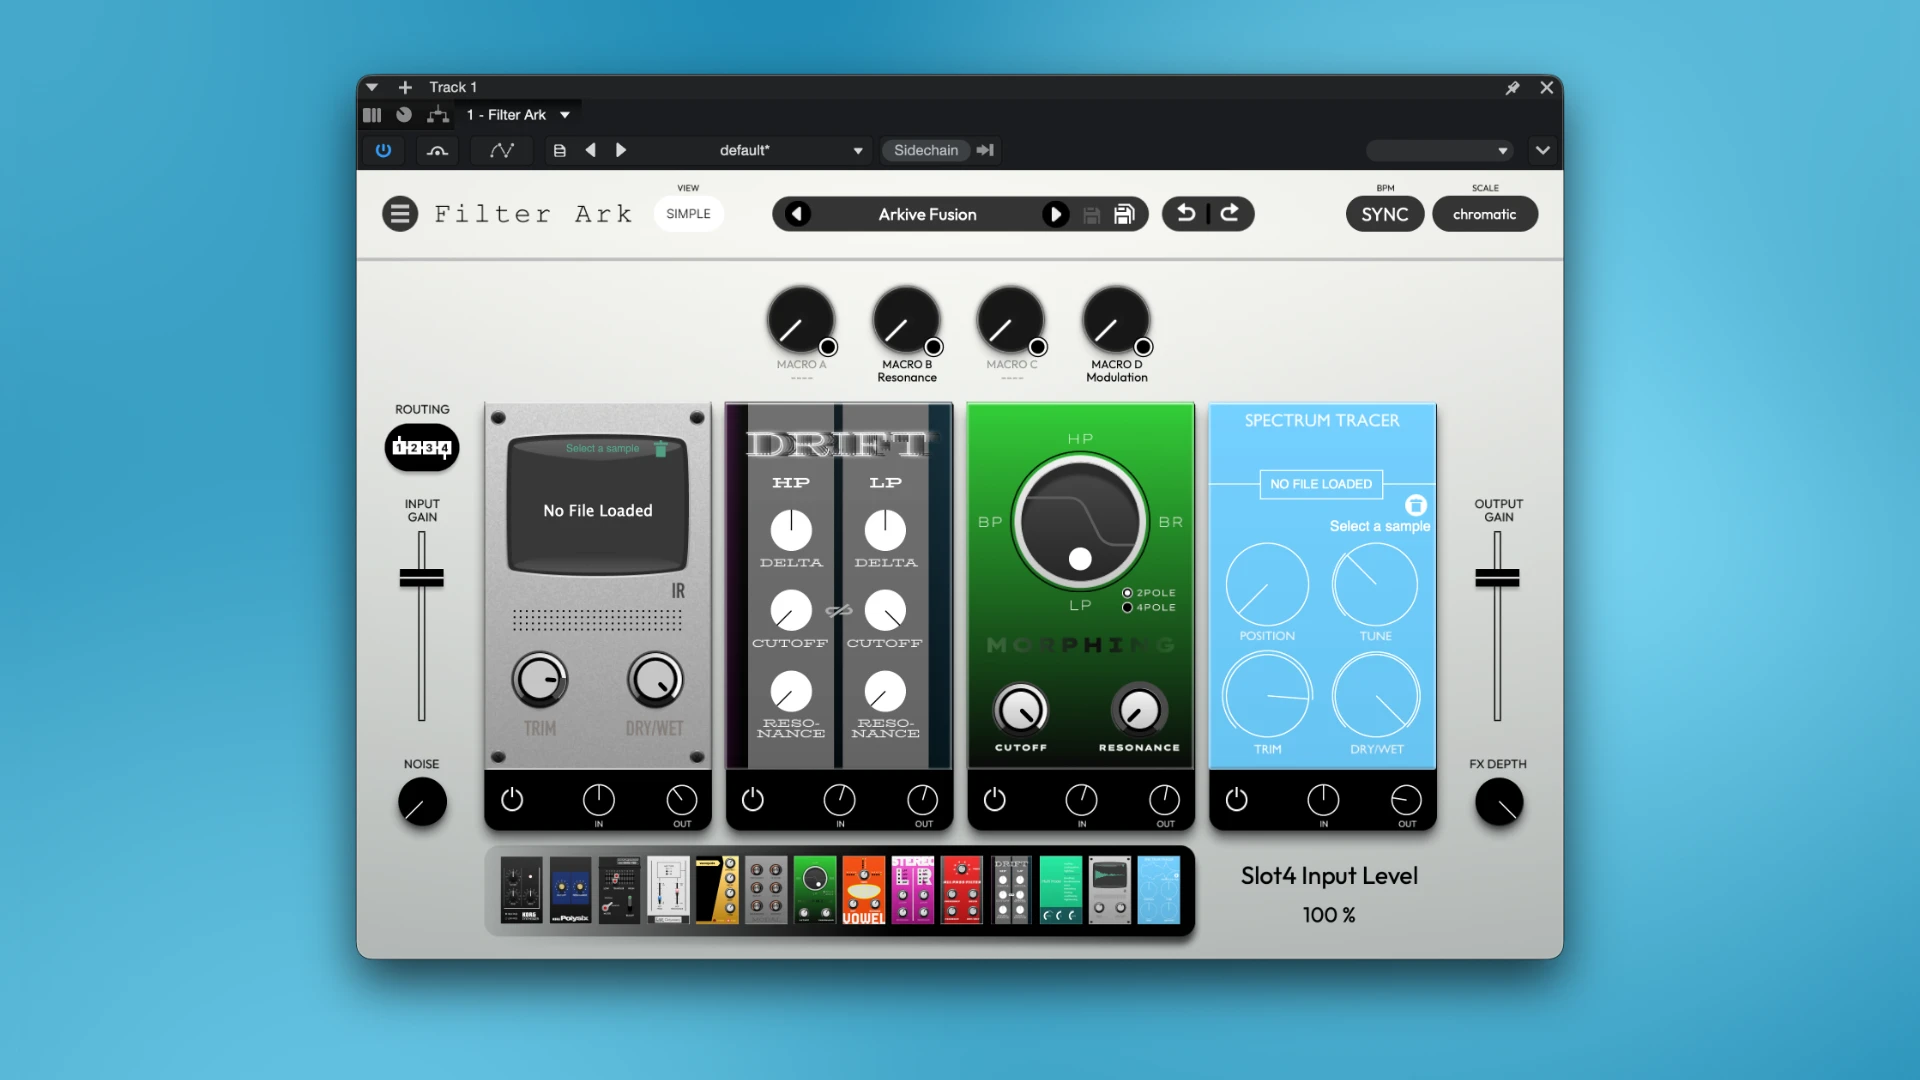Open the empty dropdown in the top-right toolbar
The height and width of the screenshot is (1080, 1920).
1439,150
